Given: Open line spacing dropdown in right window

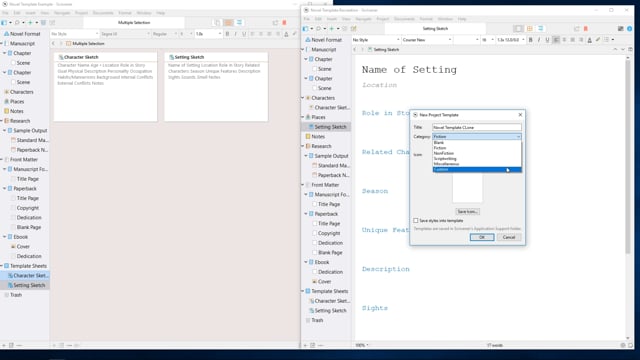Looking at the screenshot, I should point(511,40).
